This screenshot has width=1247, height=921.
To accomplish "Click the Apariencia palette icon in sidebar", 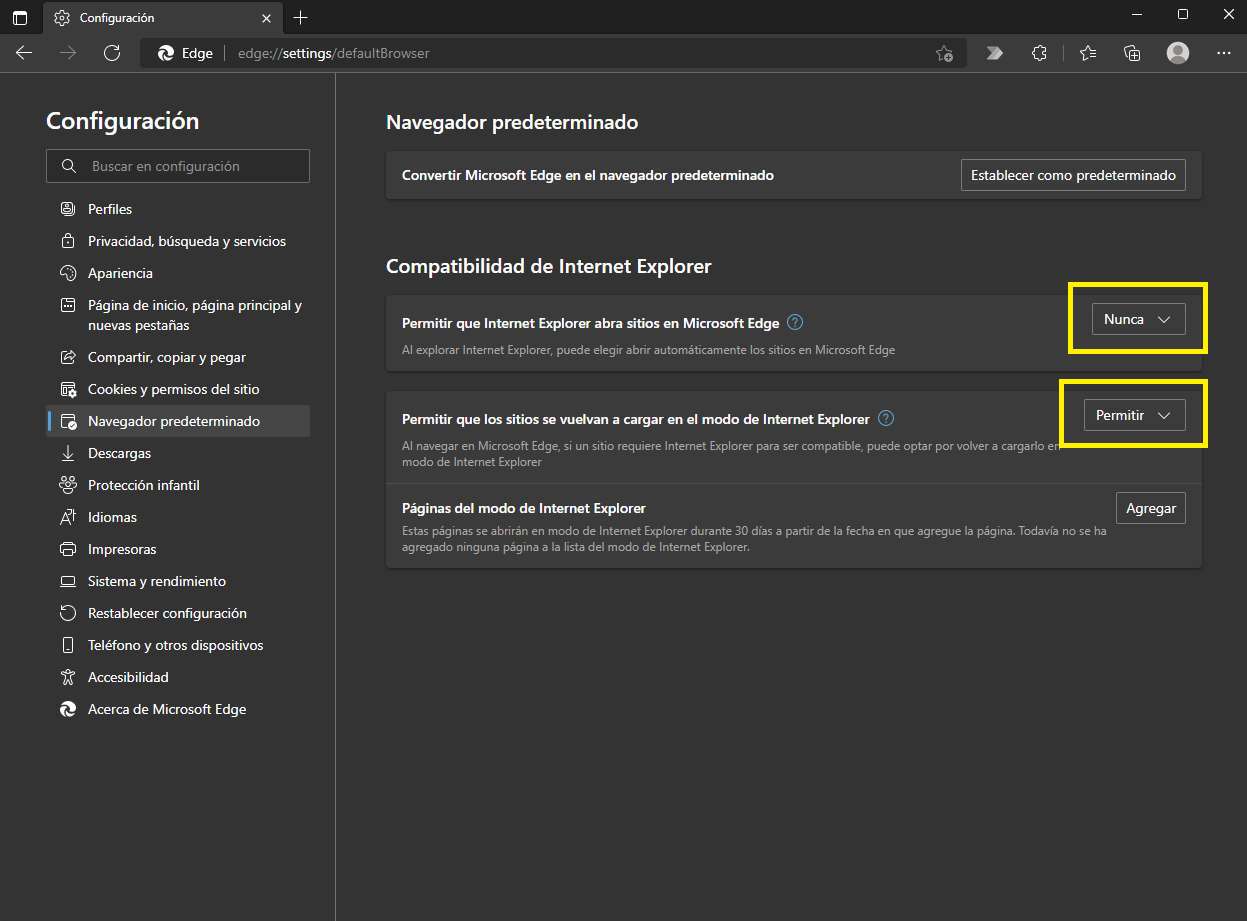I will [x=68, y=273].
